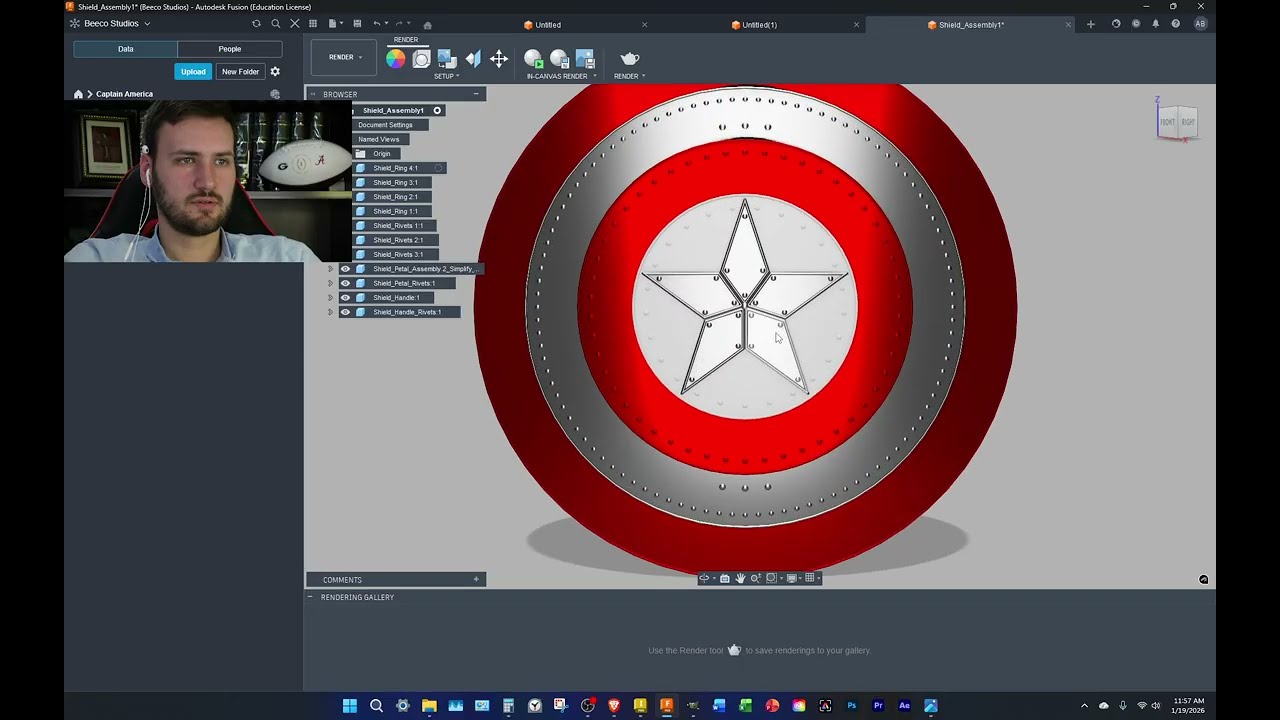This screenshot has height=720, width=1280.
Task: Open the RENDER toolbar tab
Action: (x=406, y=40)
